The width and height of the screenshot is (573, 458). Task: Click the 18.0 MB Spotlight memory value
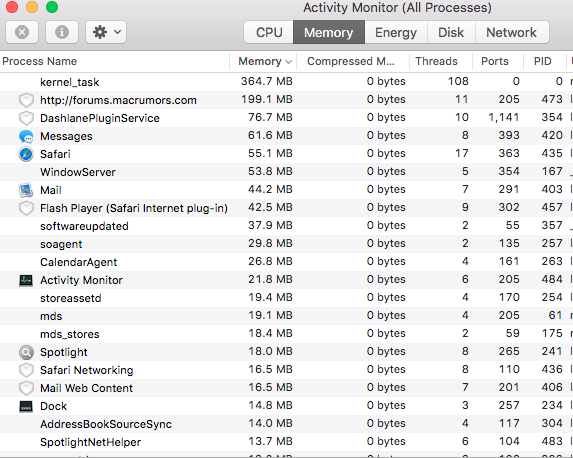pyautogui.click(x=270, y=351)
